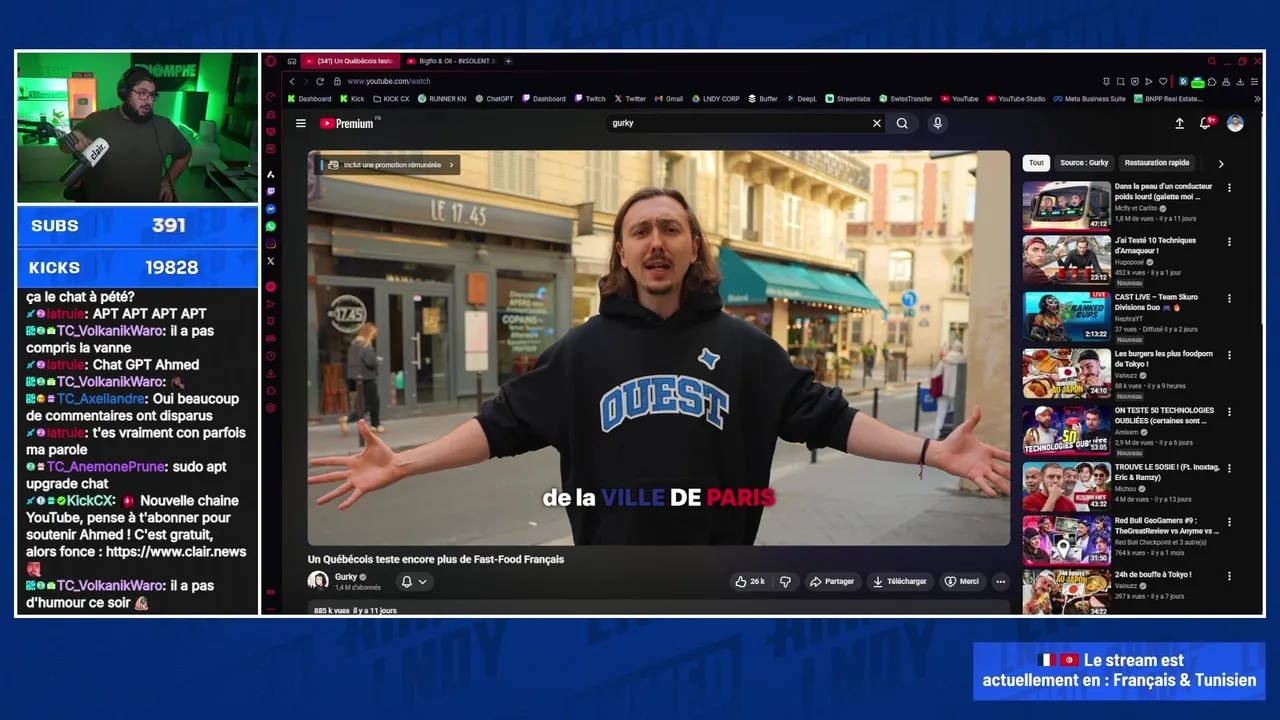
Task: Open Instagram from the Opera sidebar
Action: pos(270,244)
